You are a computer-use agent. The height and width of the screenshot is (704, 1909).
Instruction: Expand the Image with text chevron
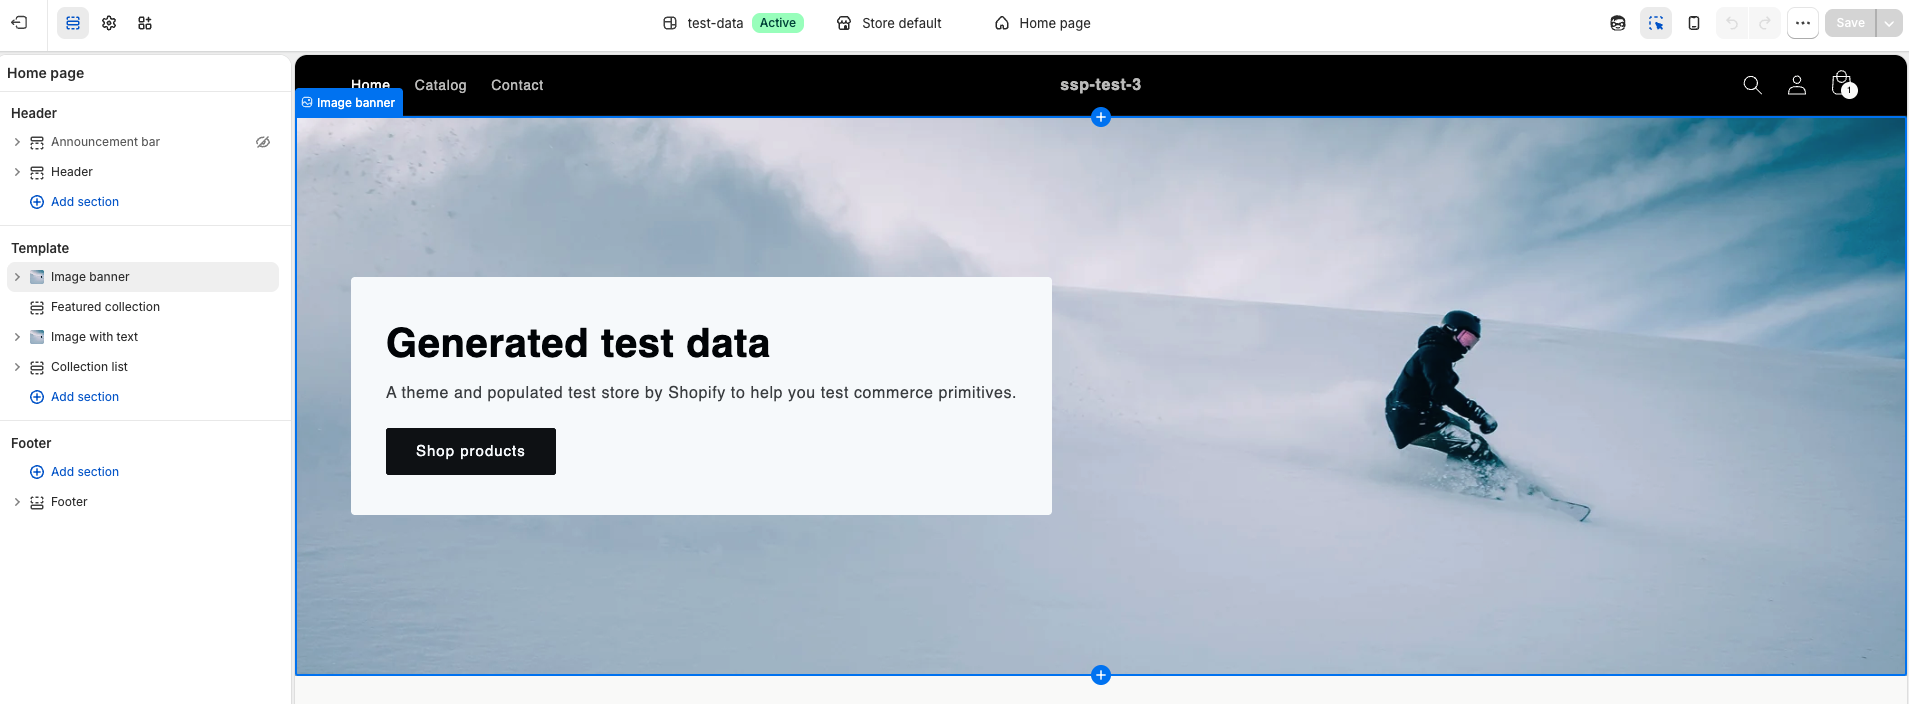(17, 337)
